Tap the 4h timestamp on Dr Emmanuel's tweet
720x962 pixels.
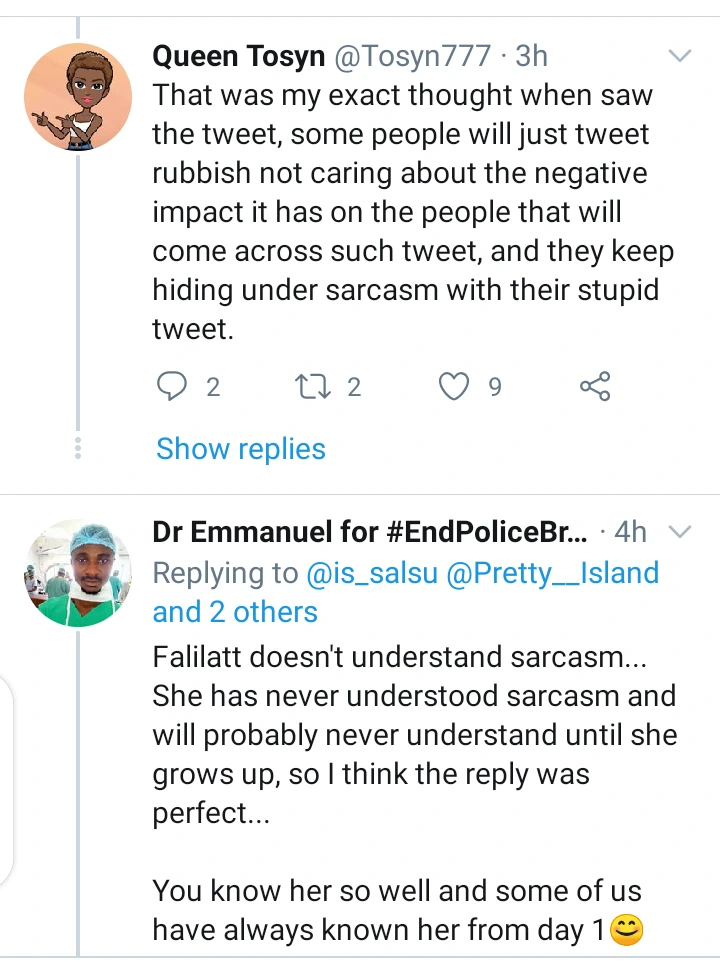[x=631, y=532]
